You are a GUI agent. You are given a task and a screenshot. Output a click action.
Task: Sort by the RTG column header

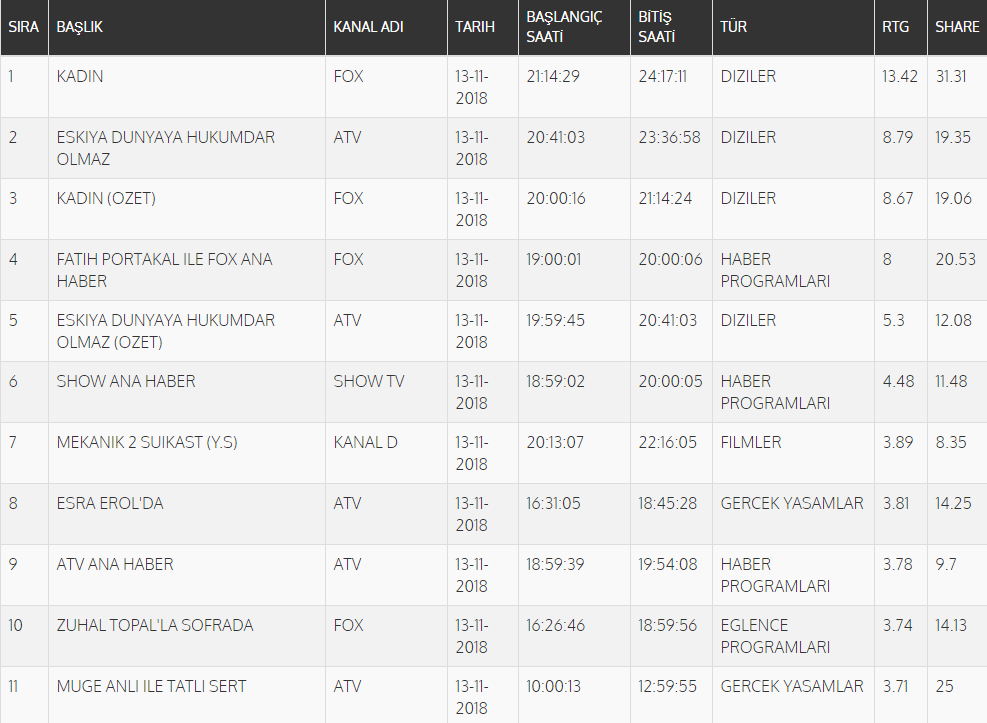[896, 27]
